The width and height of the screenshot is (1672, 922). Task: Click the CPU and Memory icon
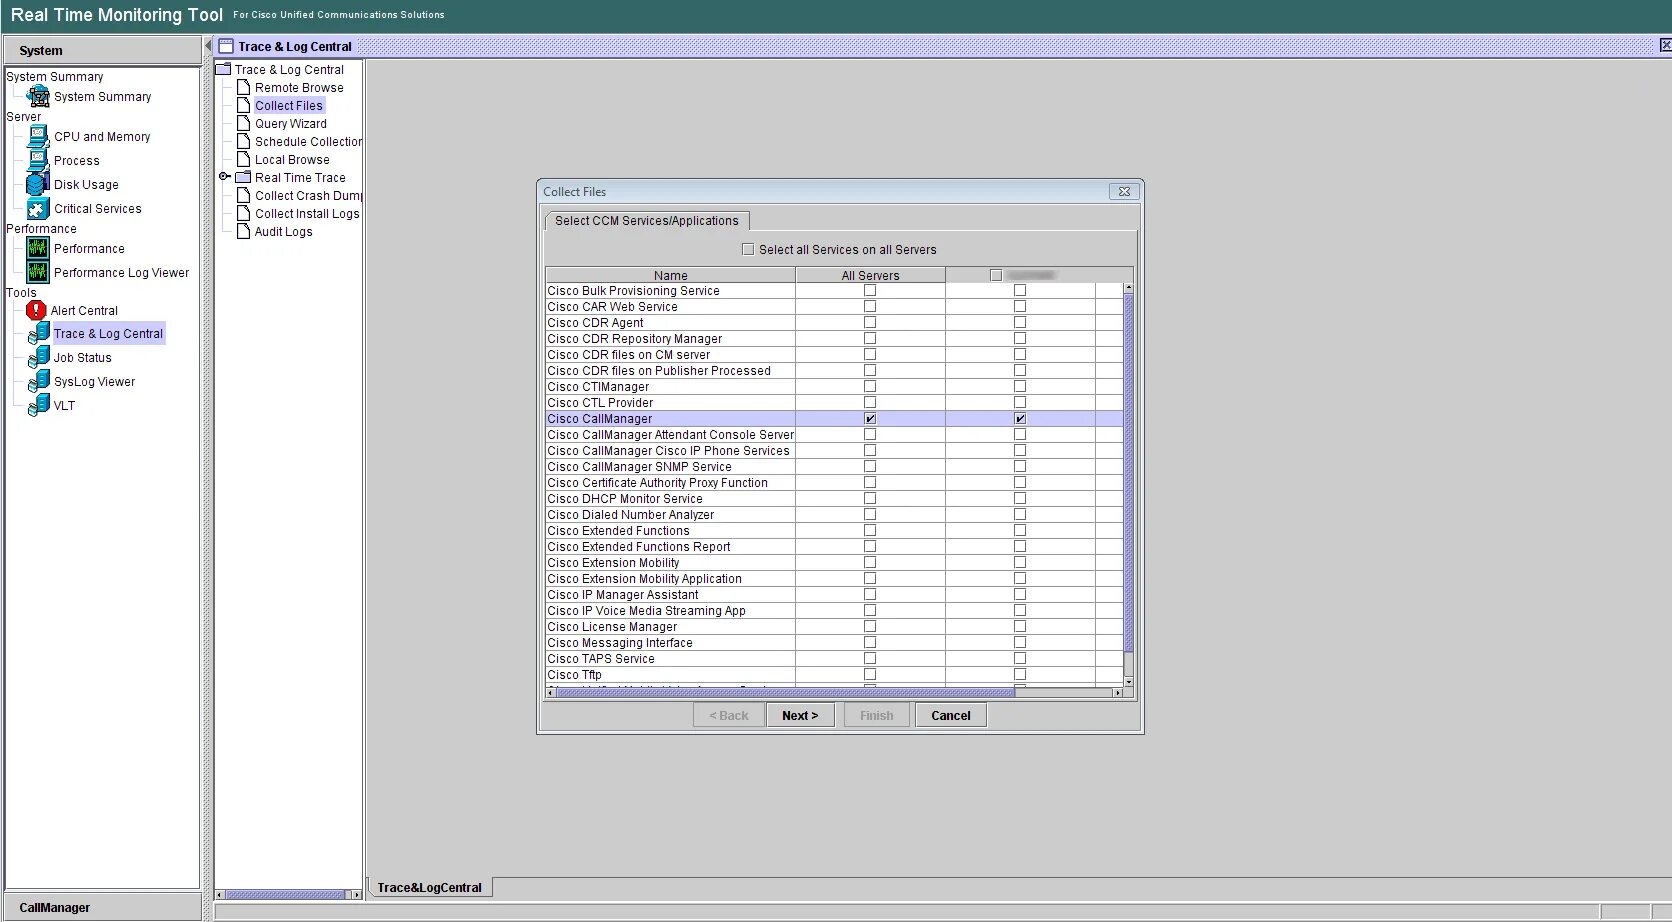click(38, 137)
